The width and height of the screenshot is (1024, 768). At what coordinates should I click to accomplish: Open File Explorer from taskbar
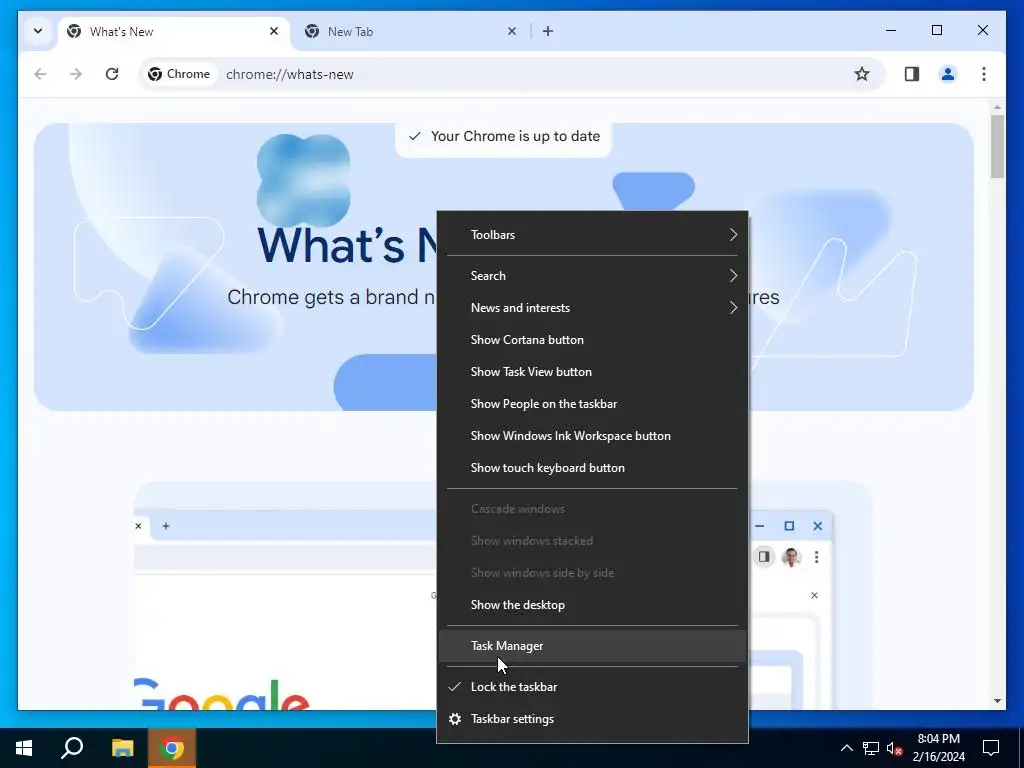[122, 748]
